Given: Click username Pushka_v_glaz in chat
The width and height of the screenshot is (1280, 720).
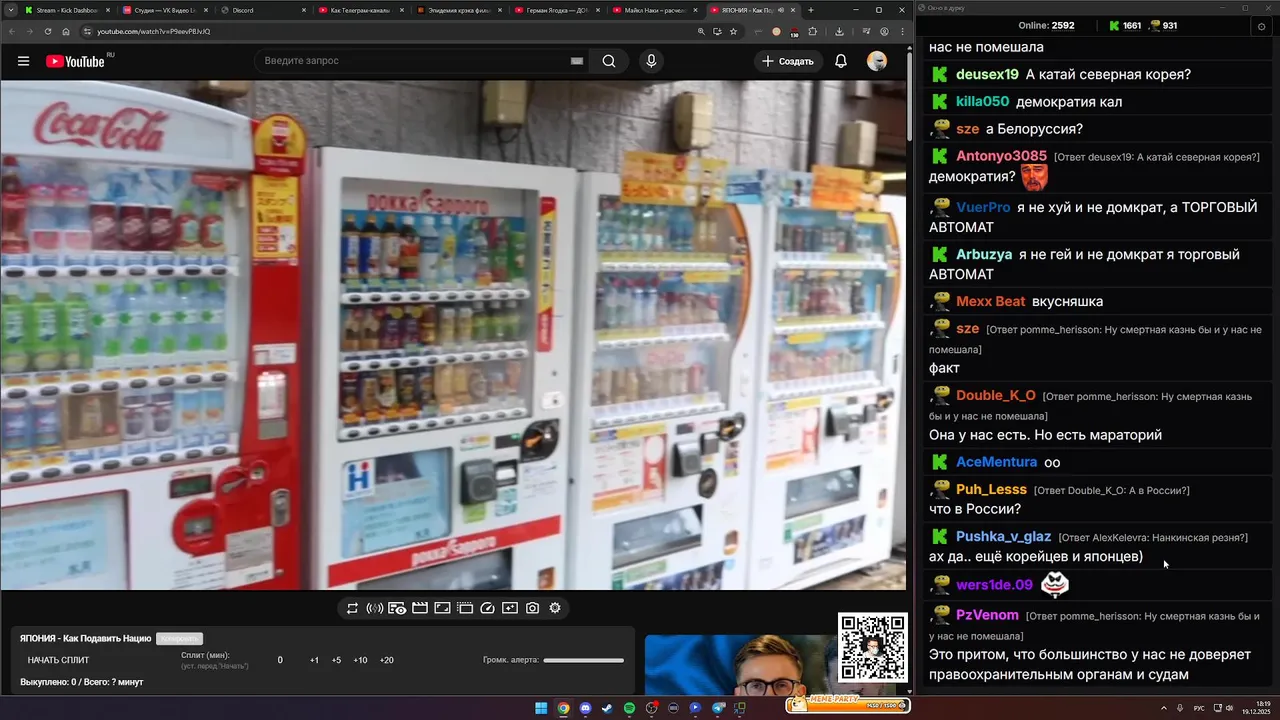Looking at the screenshot, I should [1003, 537].
